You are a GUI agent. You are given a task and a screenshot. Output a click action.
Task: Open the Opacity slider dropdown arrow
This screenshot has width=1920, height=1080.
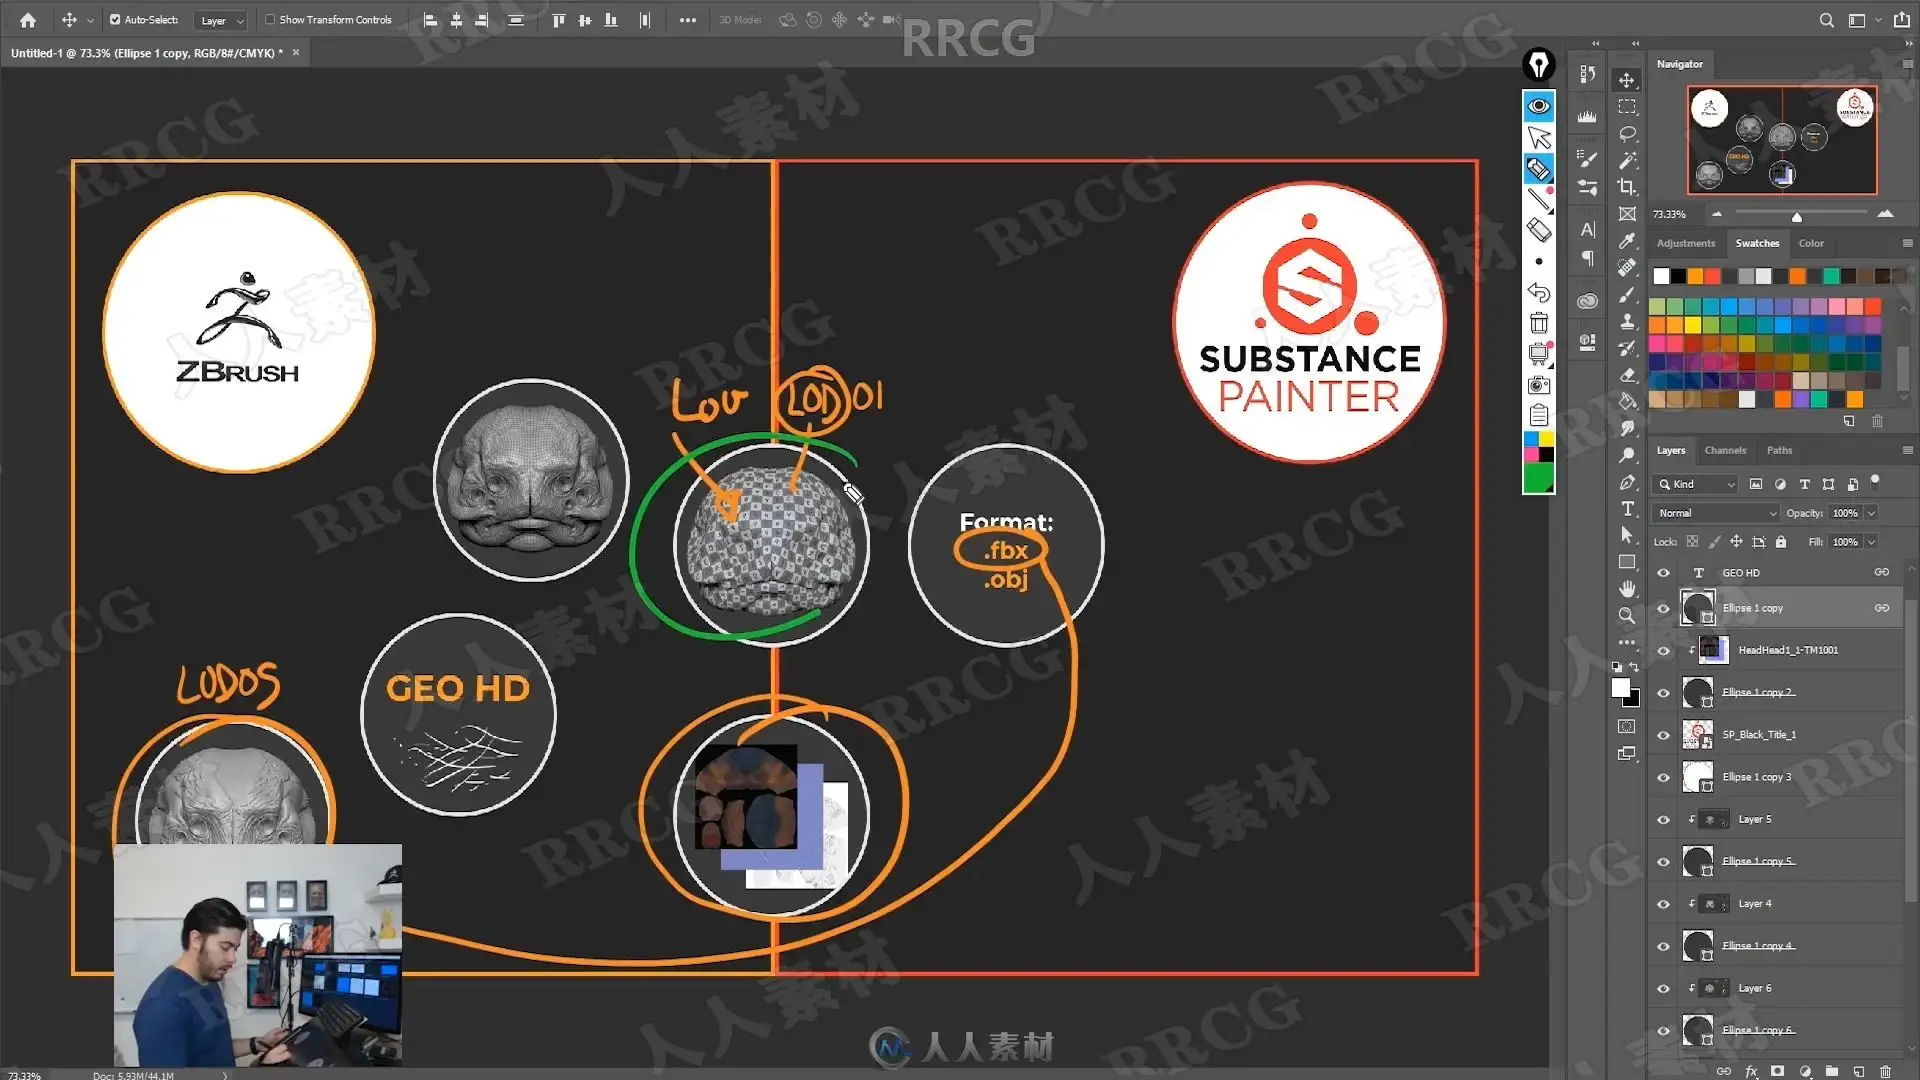click(x=1871, y=513)
